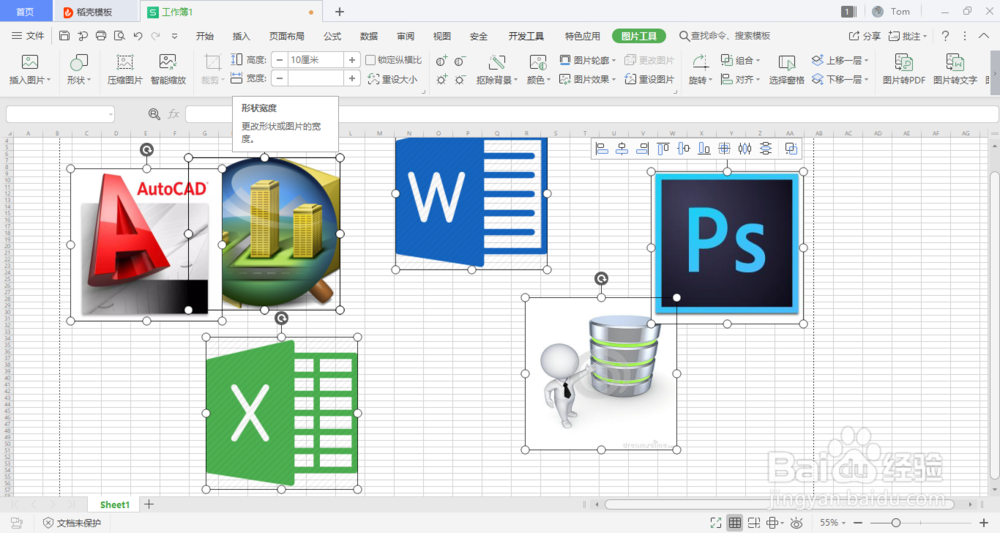Screen dimensions: 1000x533
Task: Click the zoom magnifier icon beside fx
Action: [154, 114]
